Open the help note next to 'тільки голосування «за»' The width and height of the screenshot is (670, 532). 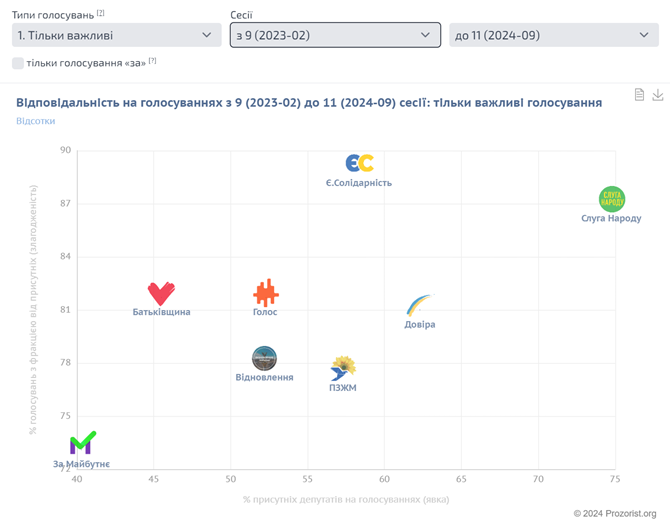[153, 61]
